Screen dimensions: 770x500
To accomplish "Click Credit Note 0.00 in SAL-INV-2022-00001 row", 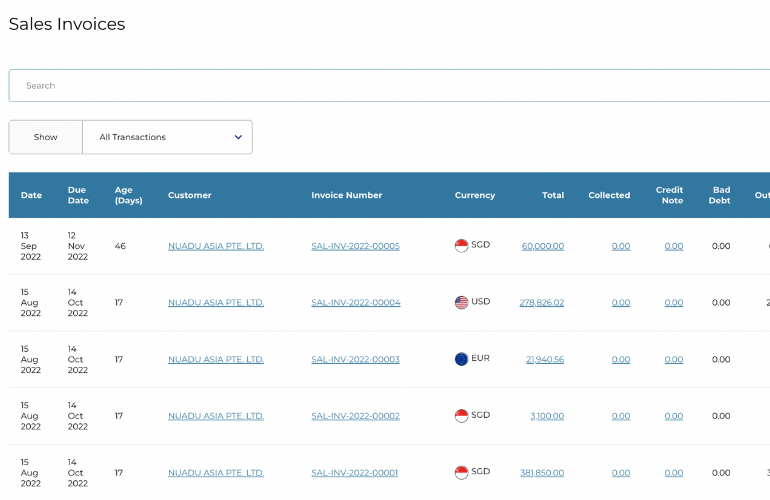I will [x=674, y=473].
